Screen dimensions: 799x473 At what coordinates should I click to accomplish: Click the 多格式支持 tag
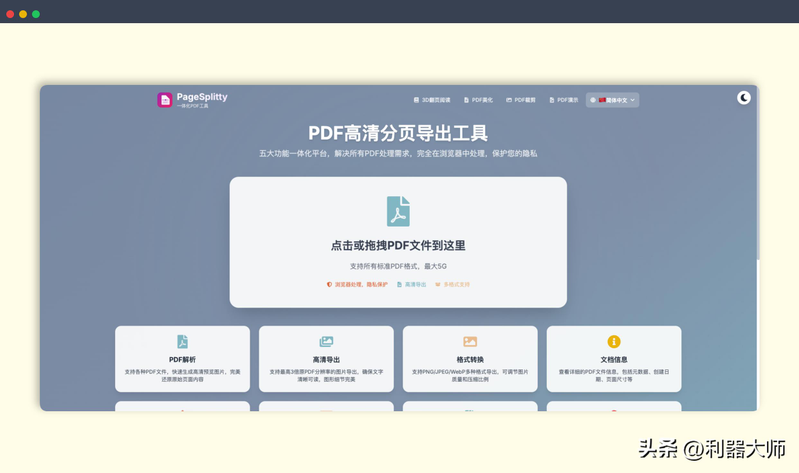click(452, 284)
